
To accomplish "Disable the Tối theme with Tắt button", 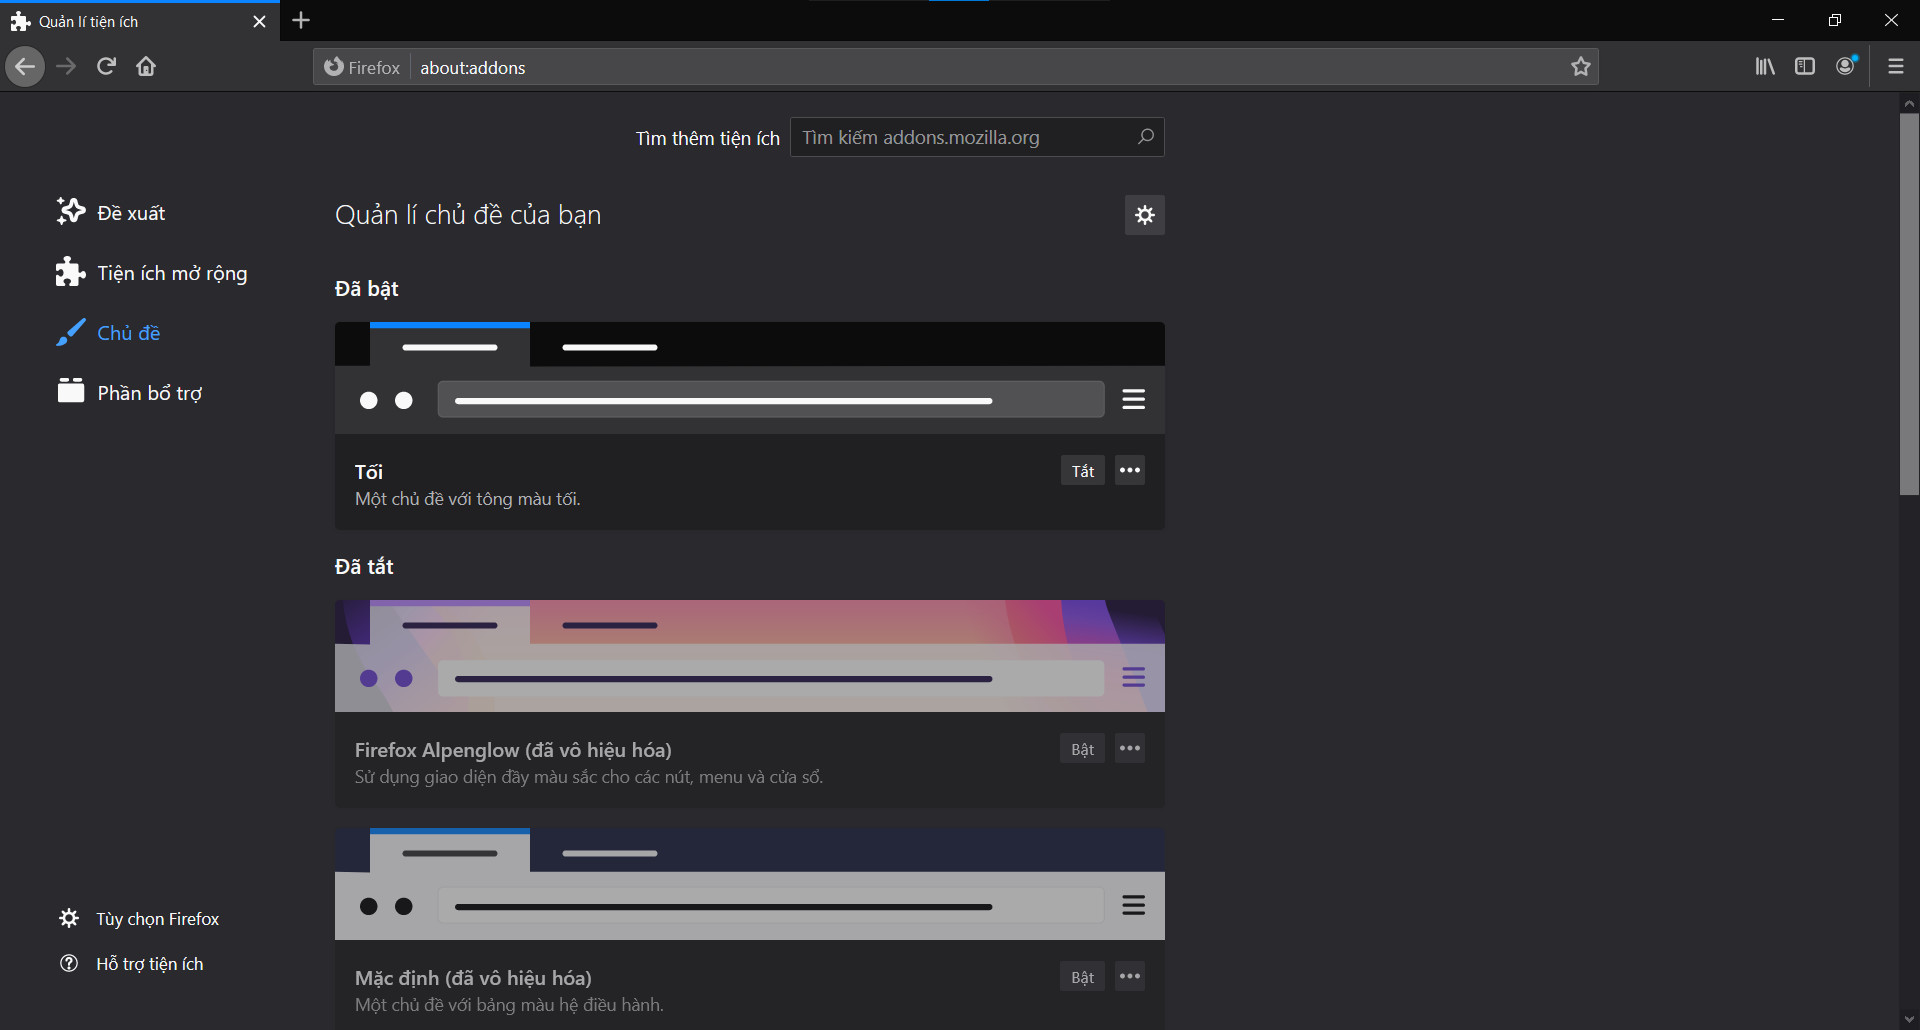I will pos(1082,470).
